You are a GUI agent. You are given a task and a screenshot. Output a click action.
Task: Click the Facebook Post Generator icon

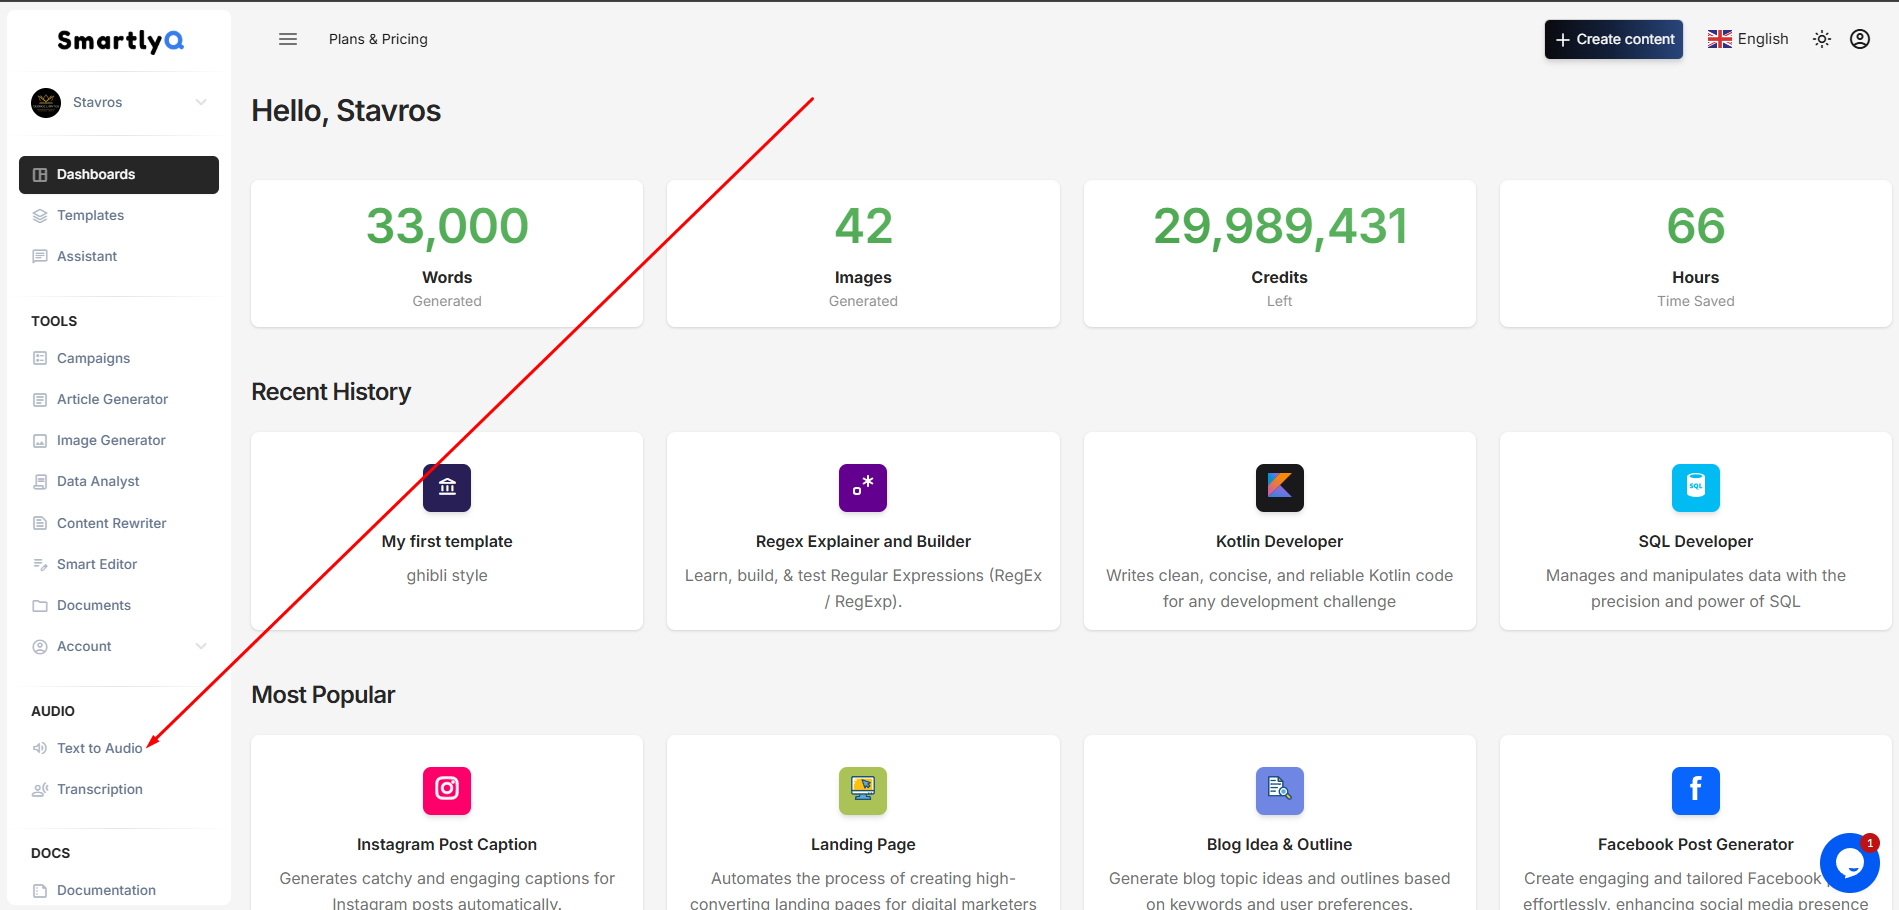[x=1696, y=791]
